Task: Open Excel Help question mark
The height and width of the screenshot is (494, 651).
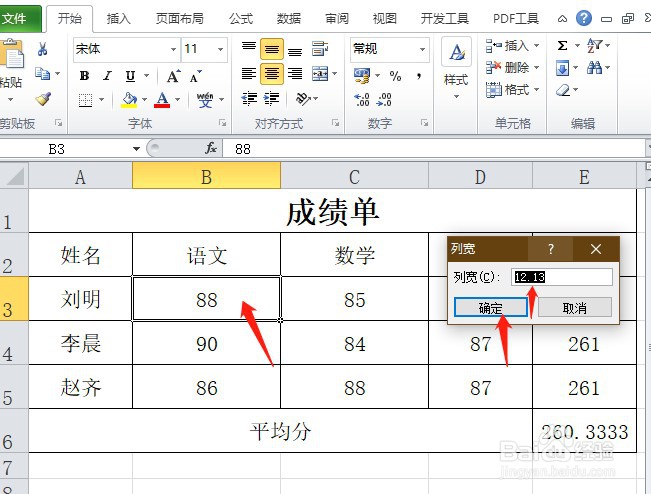Action: [x=584, y=18]
